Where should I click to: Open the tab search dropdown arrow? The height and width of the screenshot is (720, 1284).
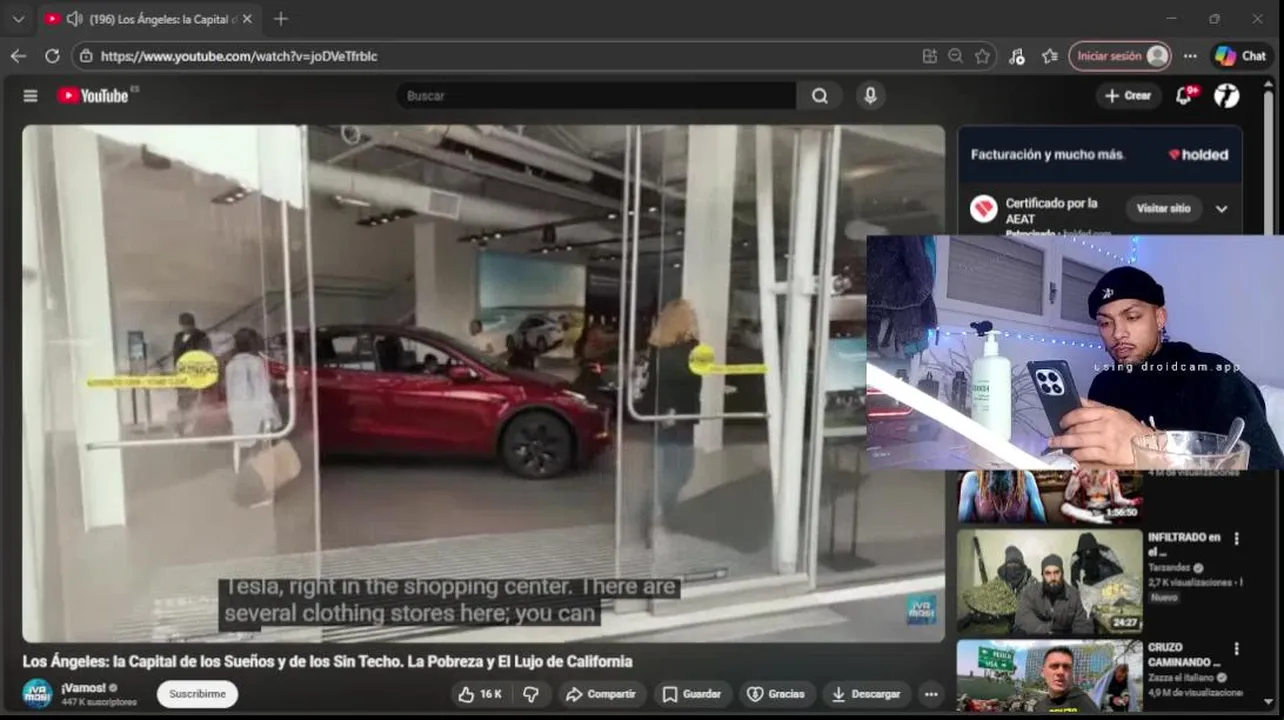18,19
